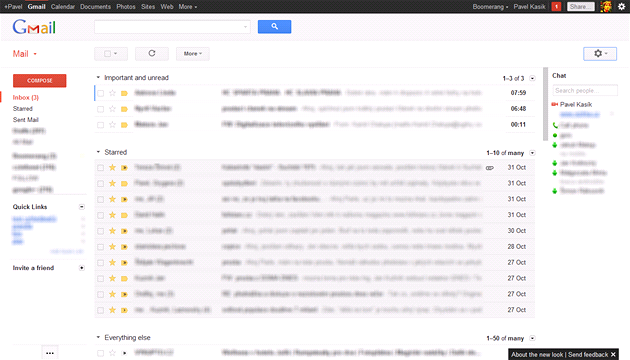Tick the checkbox of the last 27 Oct starred email
The image size is (630, 360).
pos(100,310)
